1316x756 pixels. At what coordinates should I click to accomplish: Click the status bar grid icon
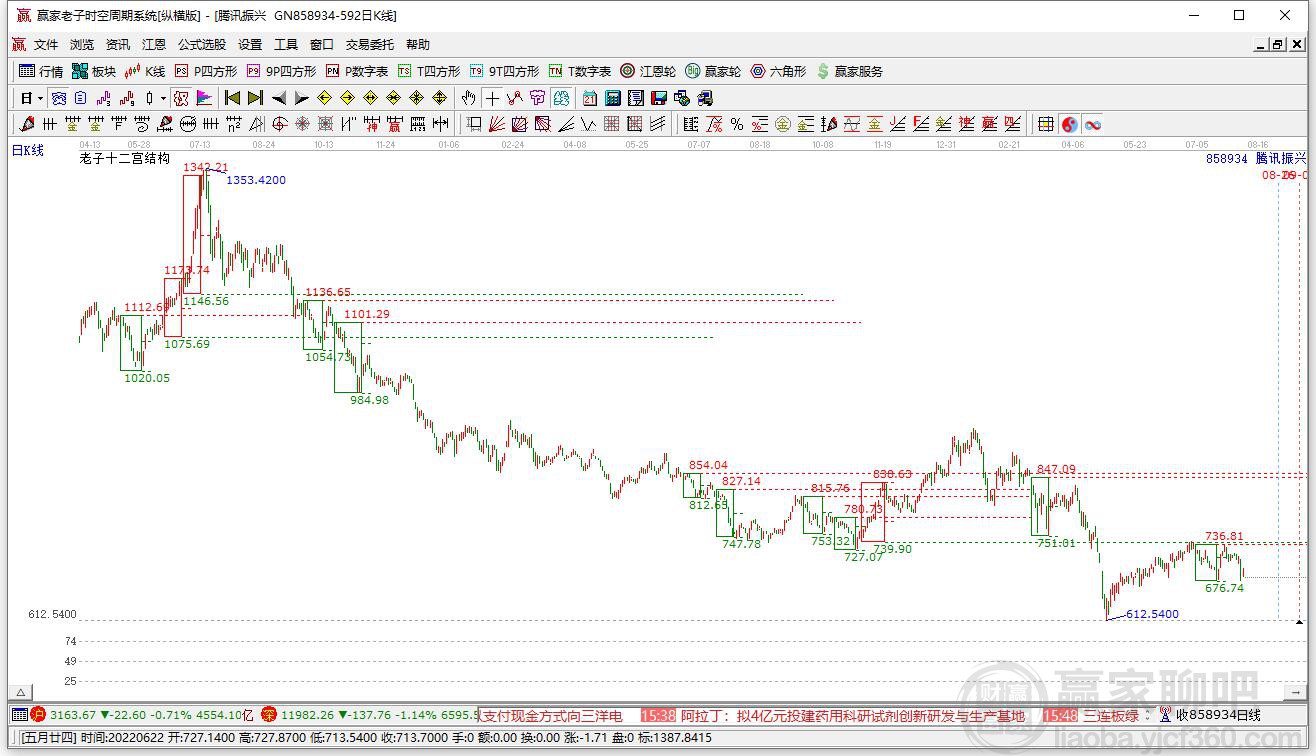[20, 715]
